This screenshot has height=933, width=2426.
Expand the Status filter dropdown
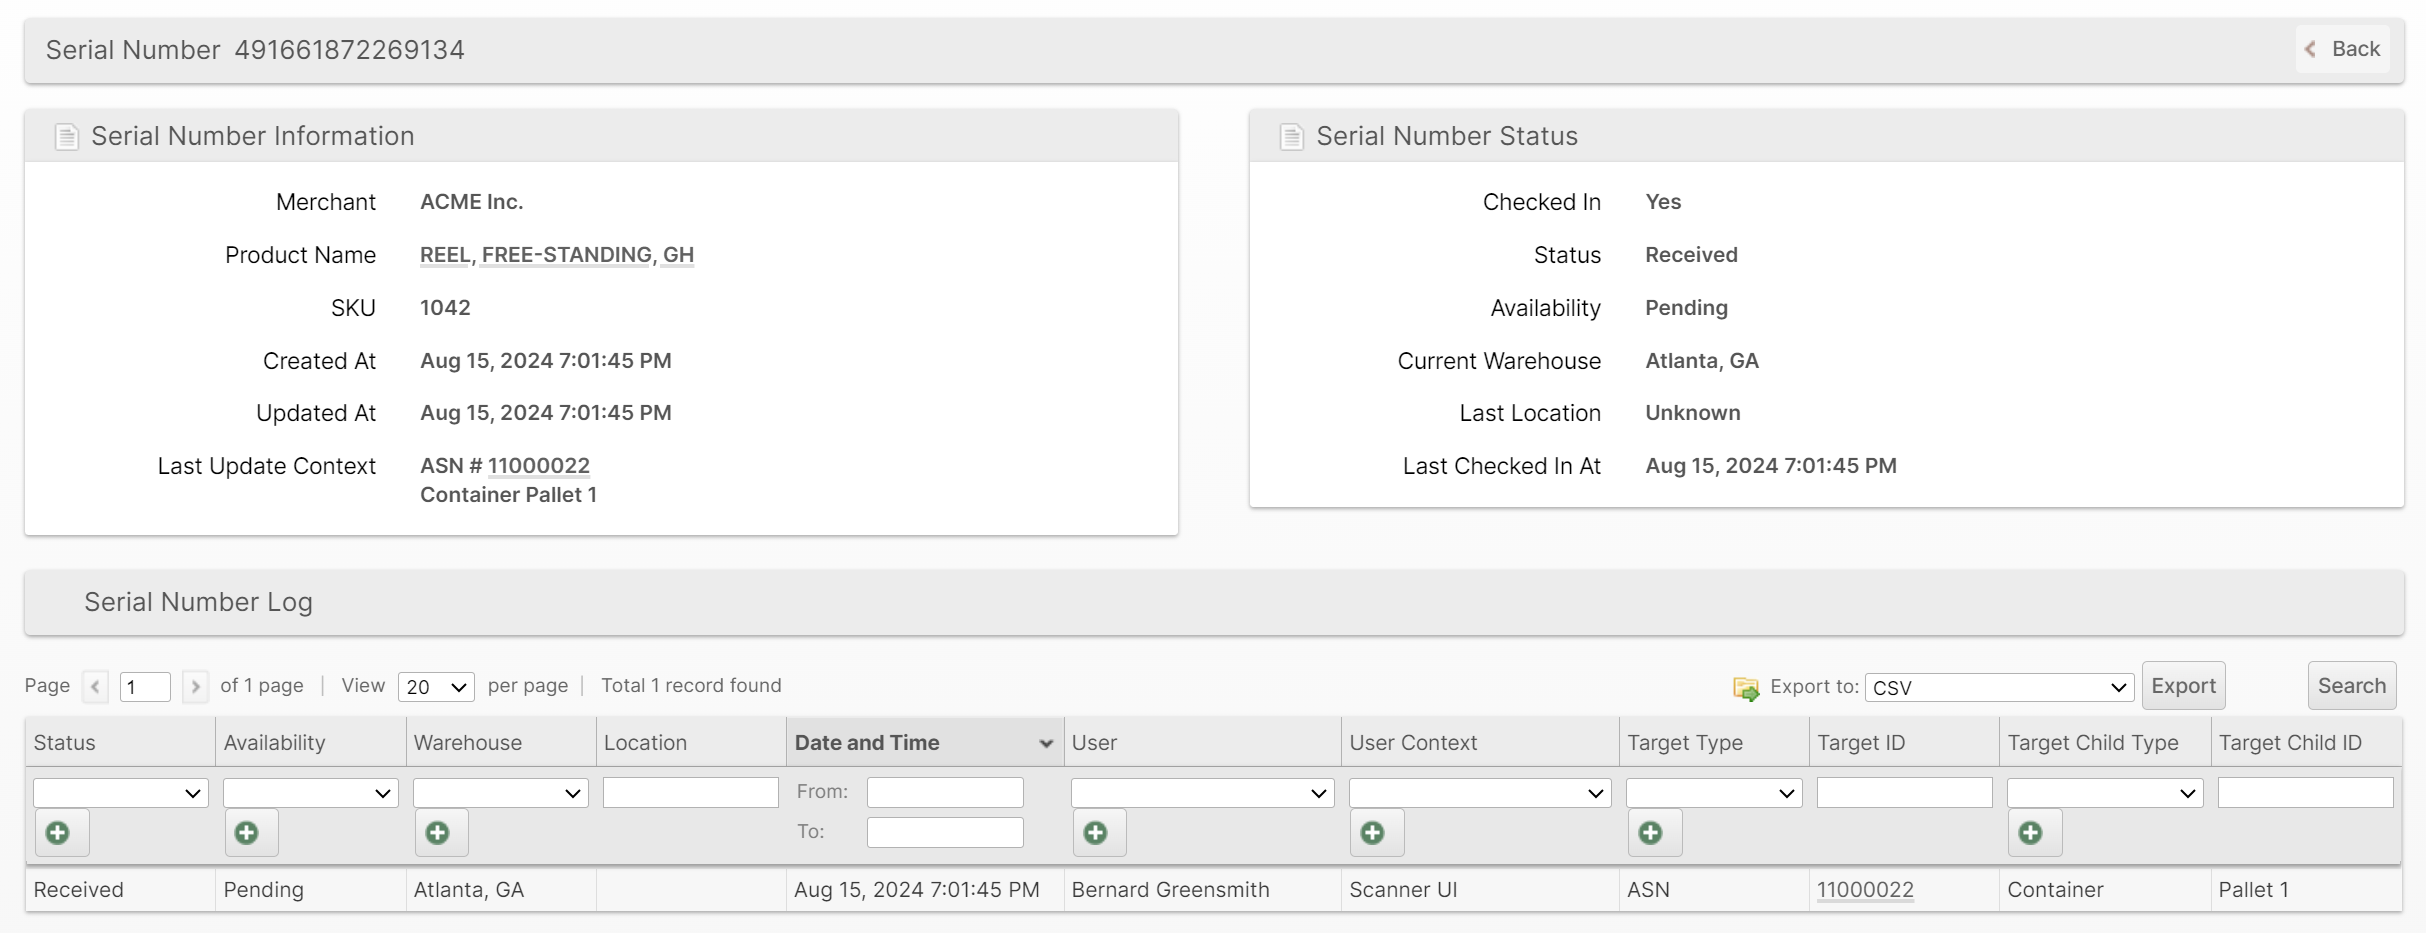[x=120, y=793]
